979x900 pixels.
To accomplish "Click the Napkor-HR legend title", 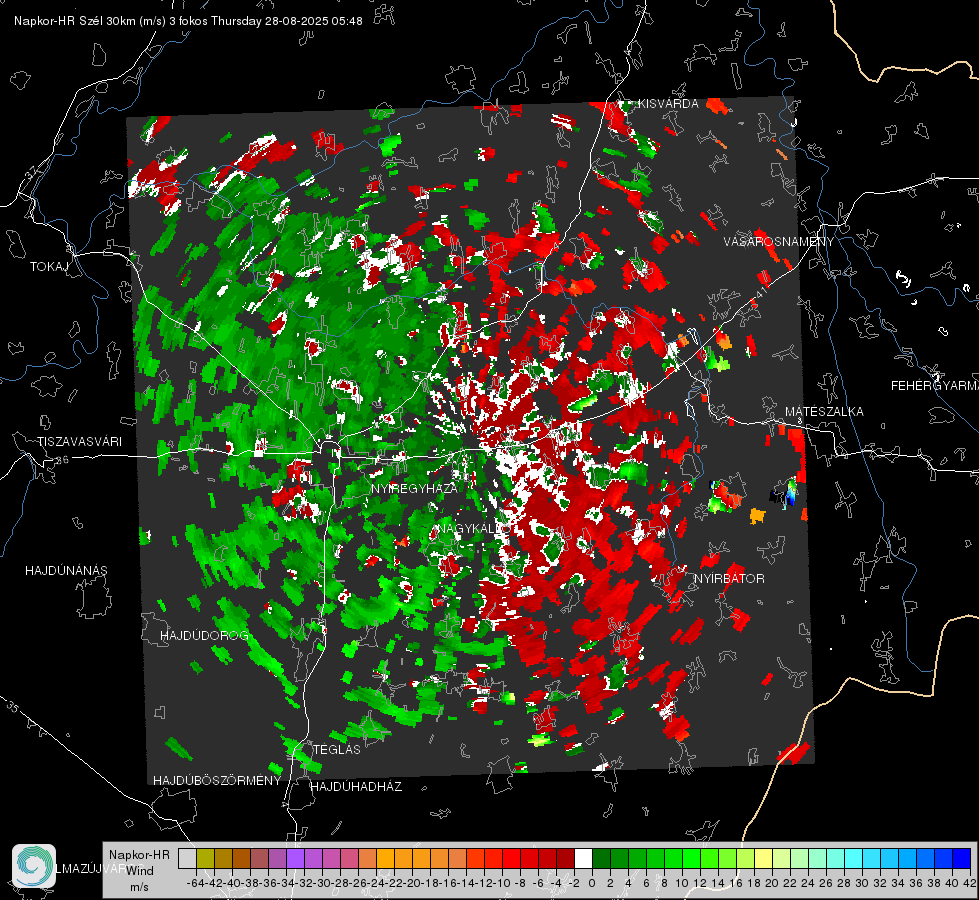I will pyautogui.click(x=139, y=854).
